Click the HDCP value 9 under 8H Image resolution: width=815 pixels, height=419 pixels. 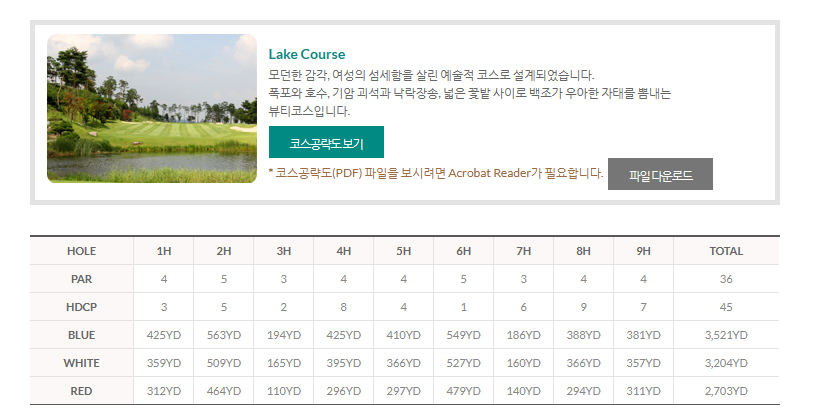pyautogui.click(x=583, y=307)
